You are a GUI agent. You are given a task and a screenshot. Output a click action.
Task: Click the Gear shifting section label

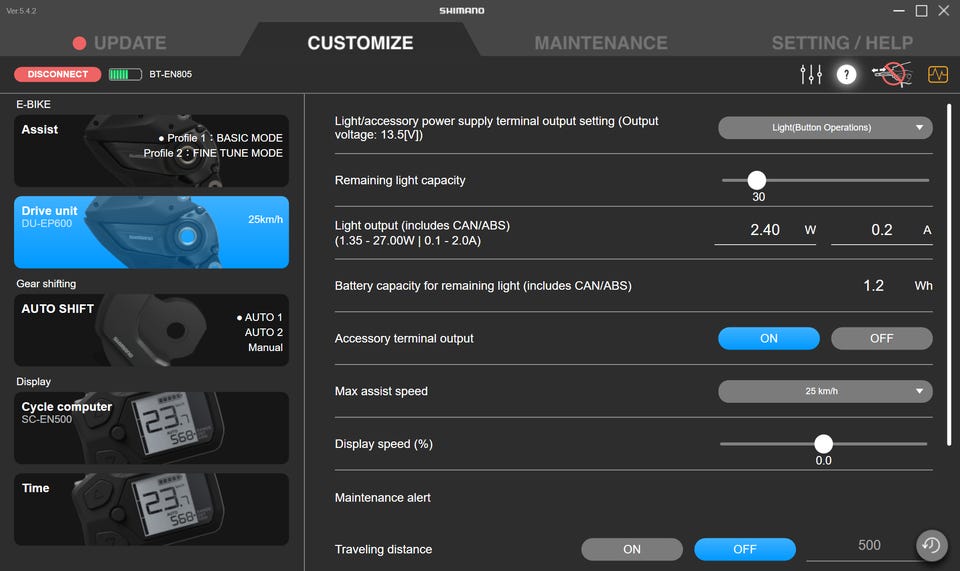point(46,283)
